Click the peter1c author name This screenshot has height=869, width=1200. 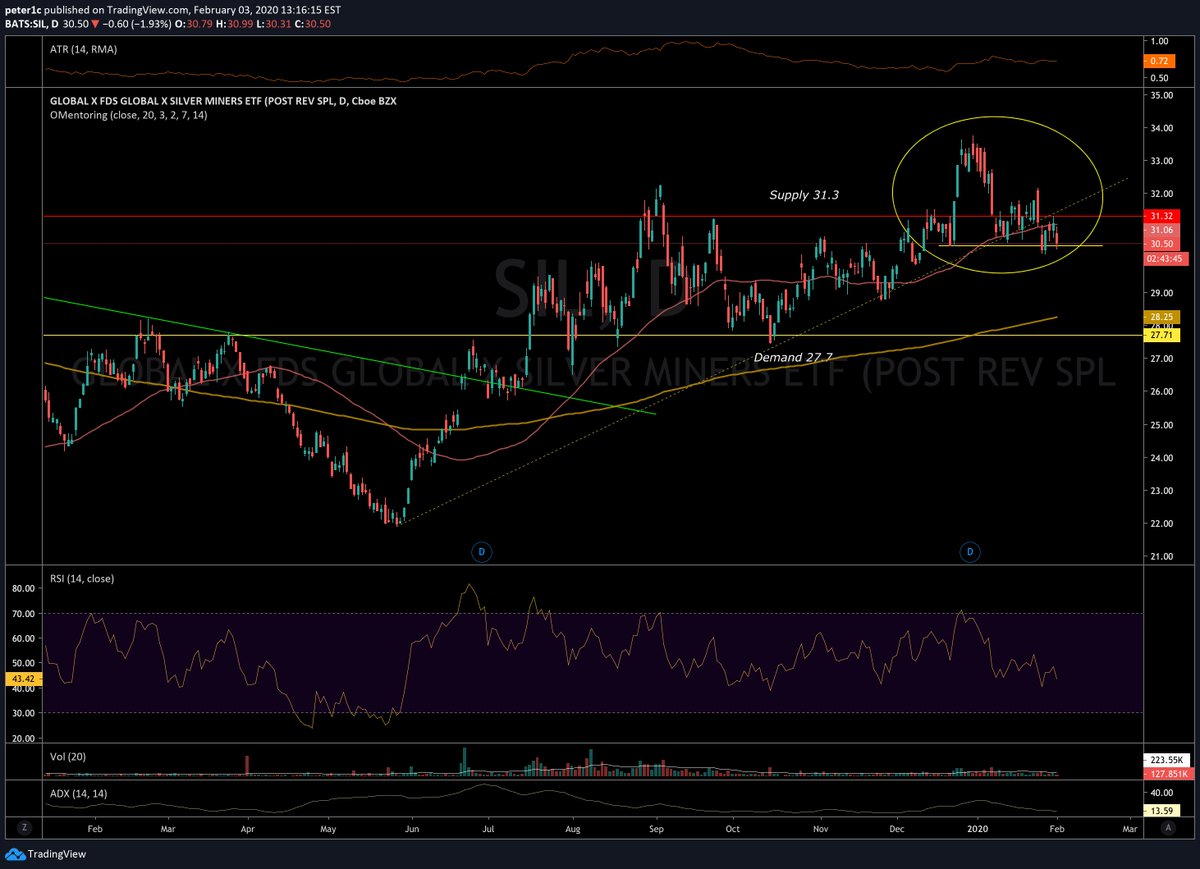pyautogui.click(x=22, y=8)
